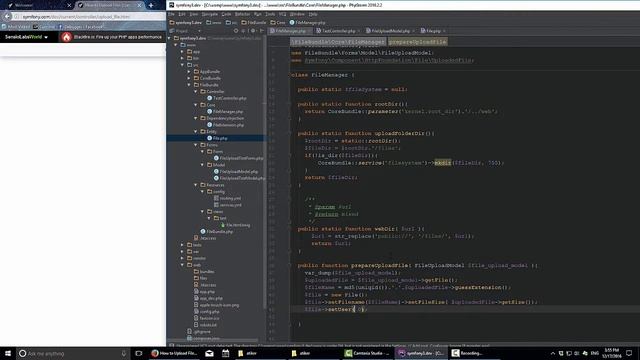640x360 pixels.
Task: Select apple-touch-icon.png in web folder
Action: coord(216,305)
